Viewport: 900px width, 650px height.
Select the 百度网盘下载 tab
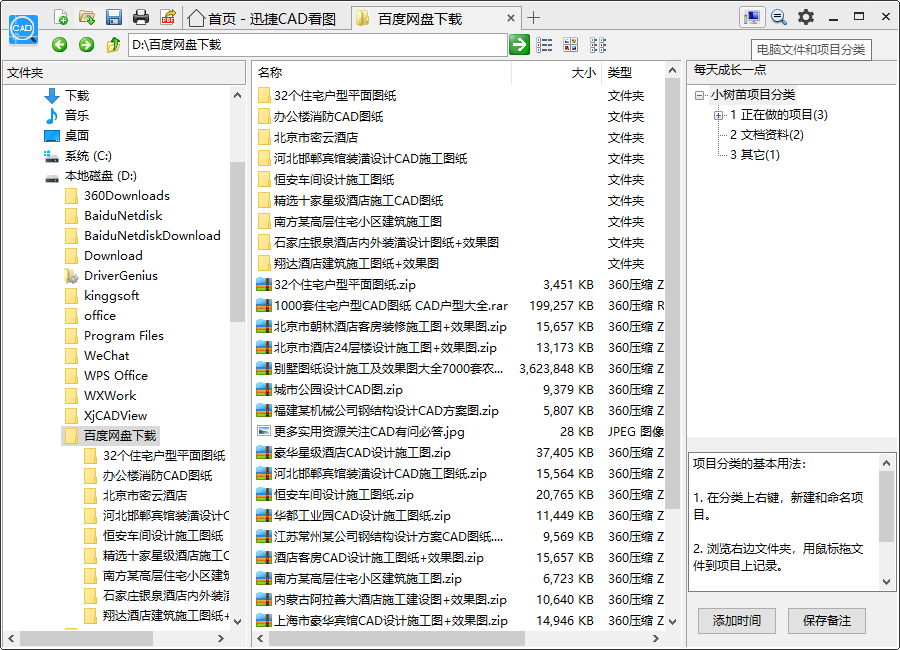[x=436, y=19]
